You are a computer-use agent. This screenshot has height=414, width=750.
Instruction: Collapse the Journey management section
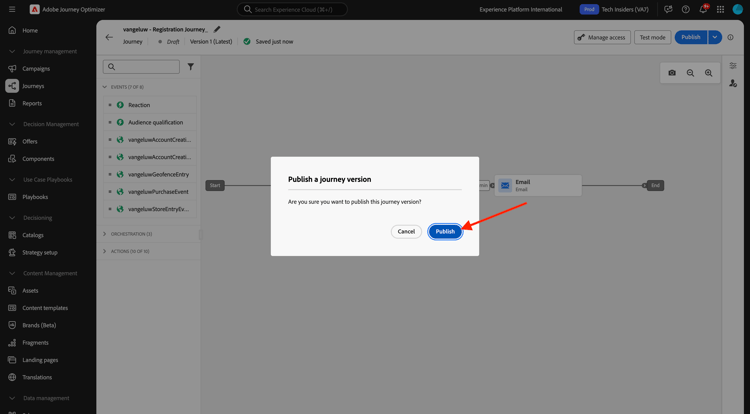click(12, 51)
